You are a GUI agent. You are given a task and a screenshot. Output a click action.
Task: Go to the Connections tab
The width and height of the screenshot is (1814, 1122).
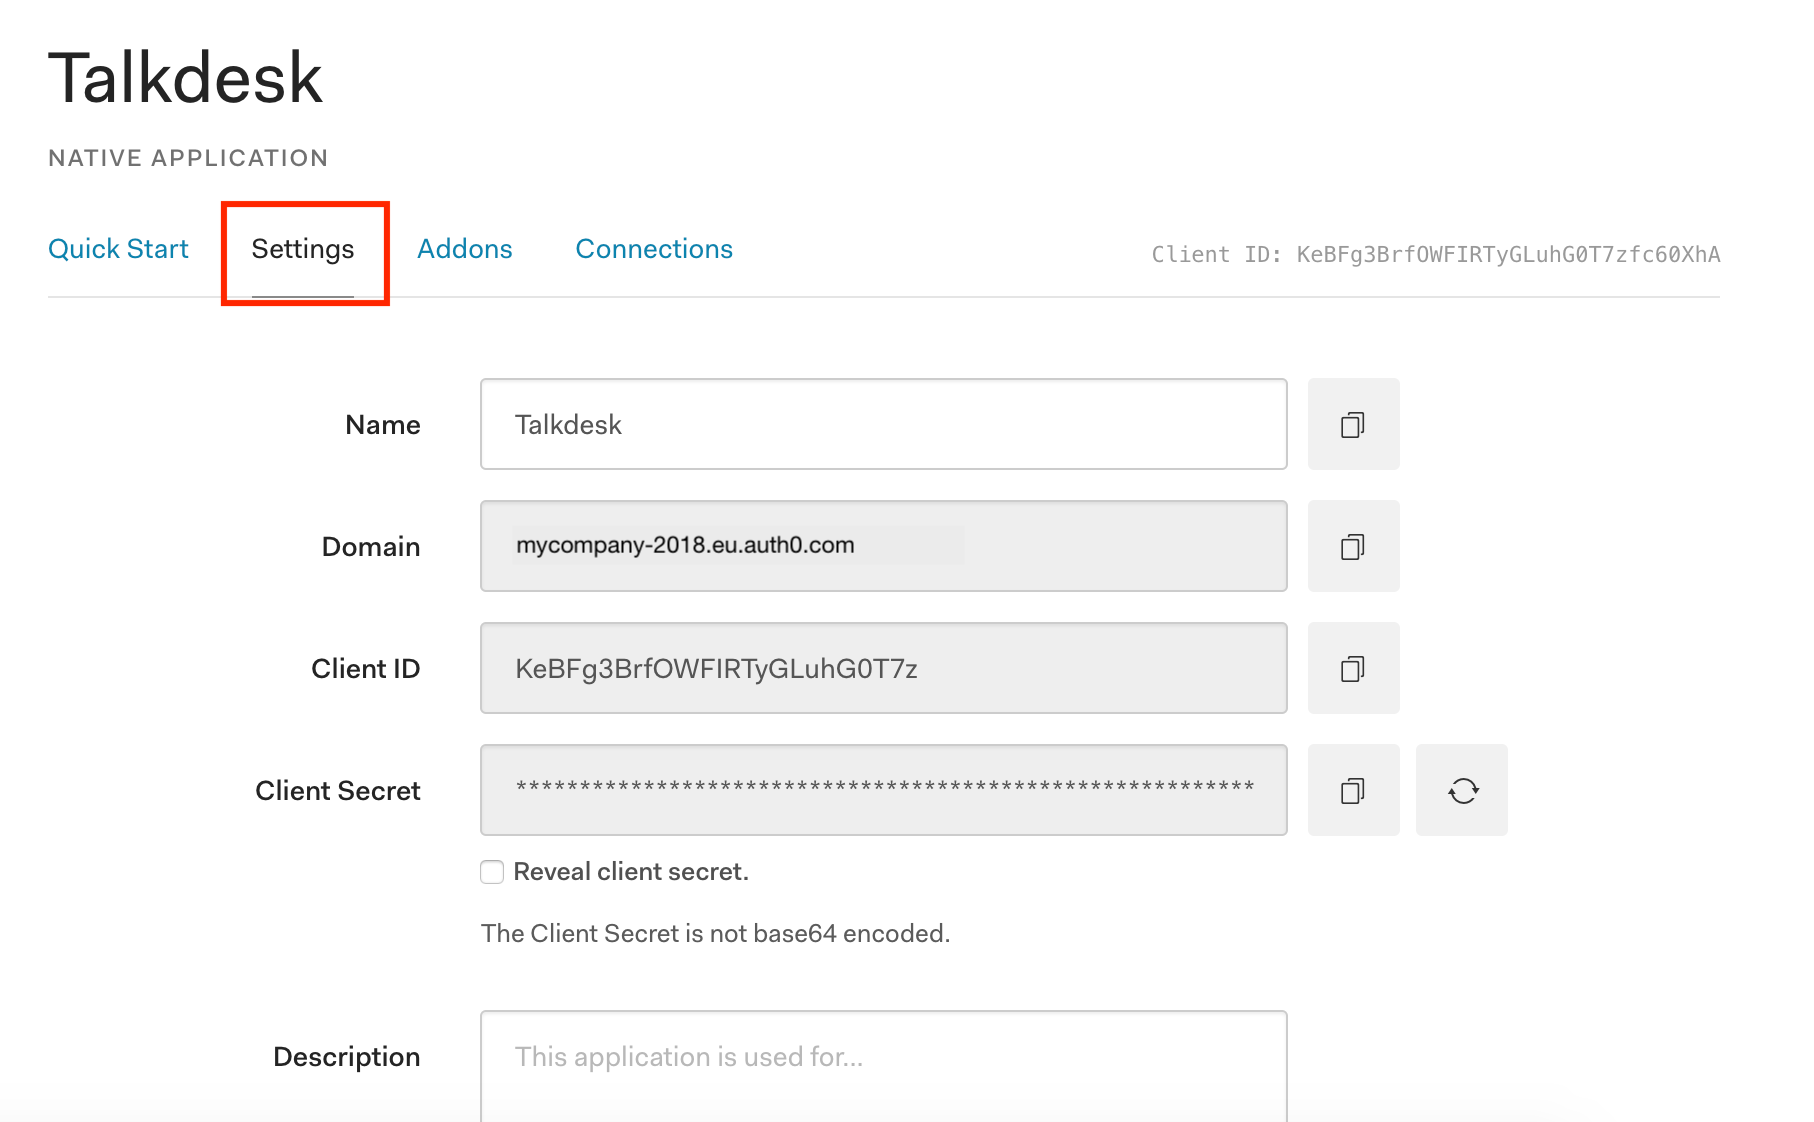click(654, 249)
